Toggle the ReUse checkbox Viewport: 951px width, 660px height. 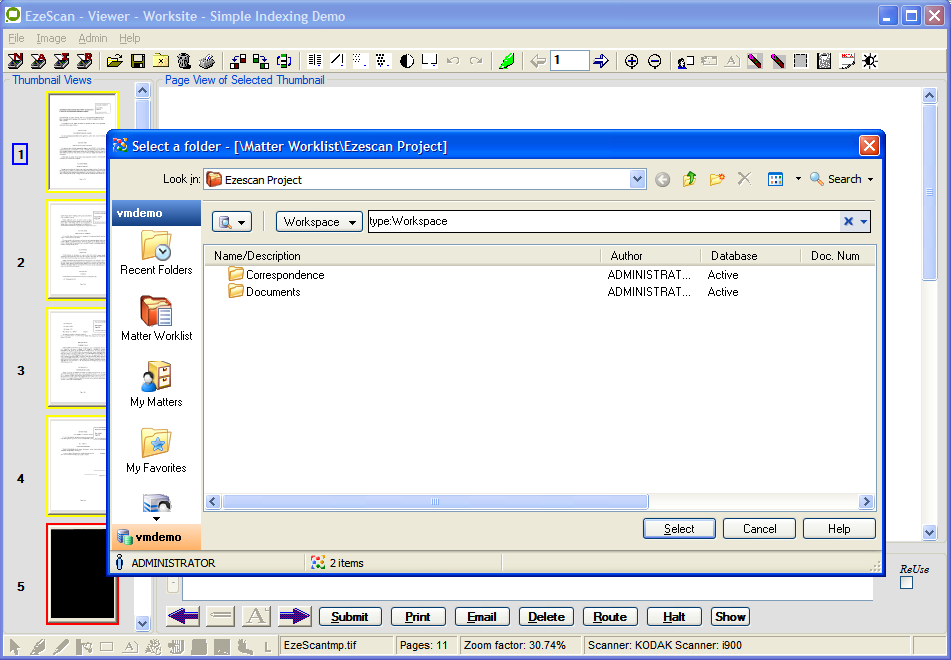coord(906,583)
